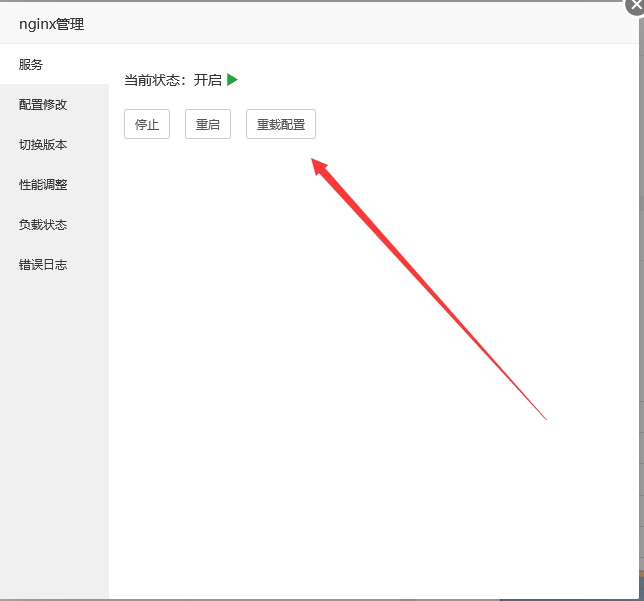Click empty gray sidebar area below 错误日志

(54, 430)
